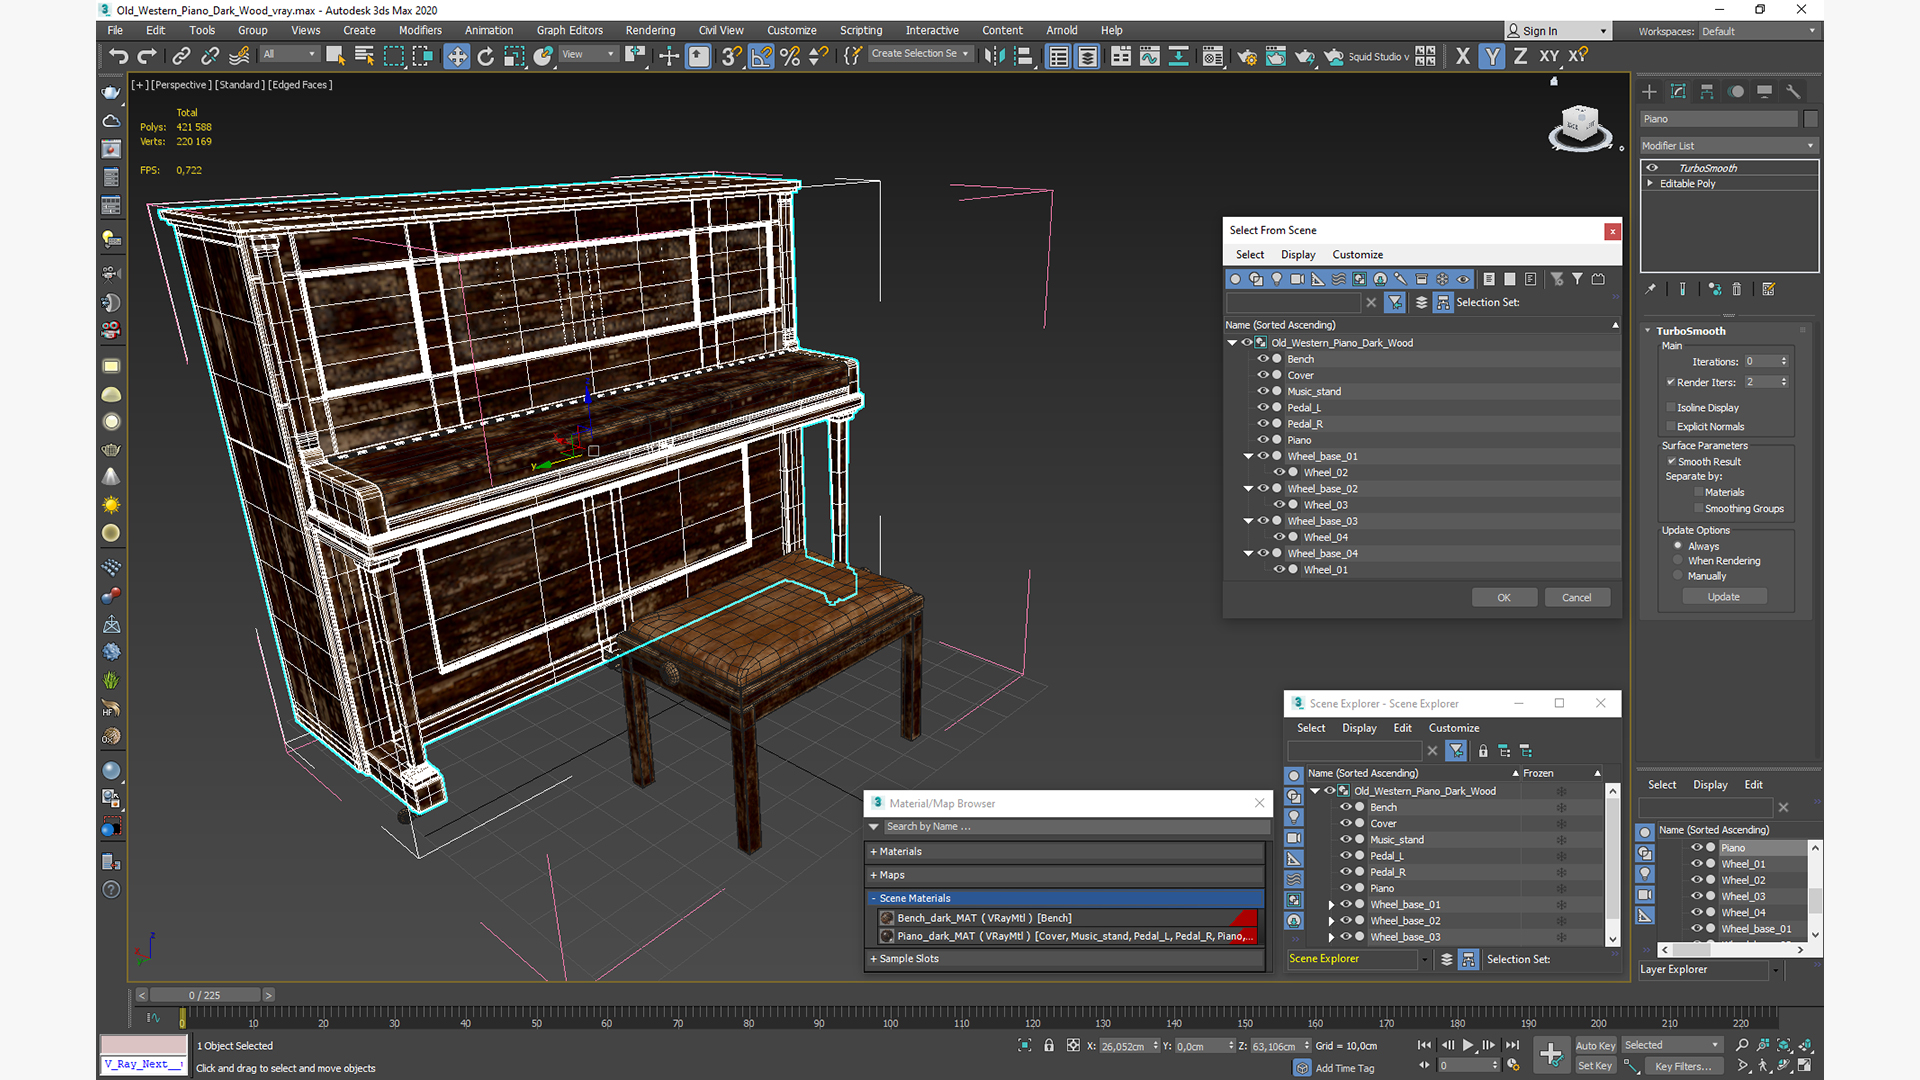Open the Workspaces Default dropdown
This screenshot has width=1920, height=1080.
[1758, 31]
